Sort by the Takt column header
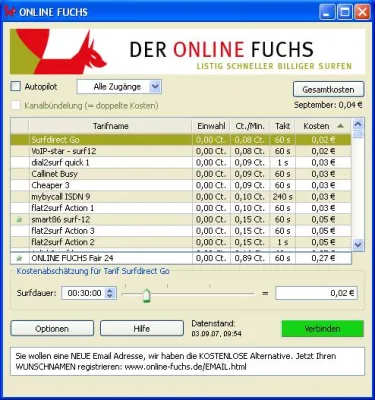This screenshot has width=375, height=400. click(282, 126)
